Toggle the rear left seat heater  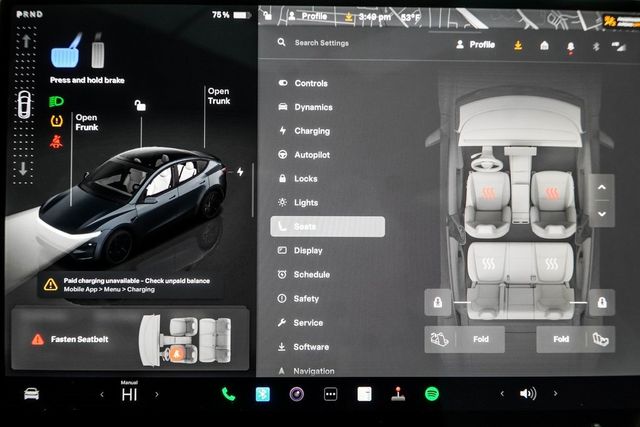click(488, 264)
